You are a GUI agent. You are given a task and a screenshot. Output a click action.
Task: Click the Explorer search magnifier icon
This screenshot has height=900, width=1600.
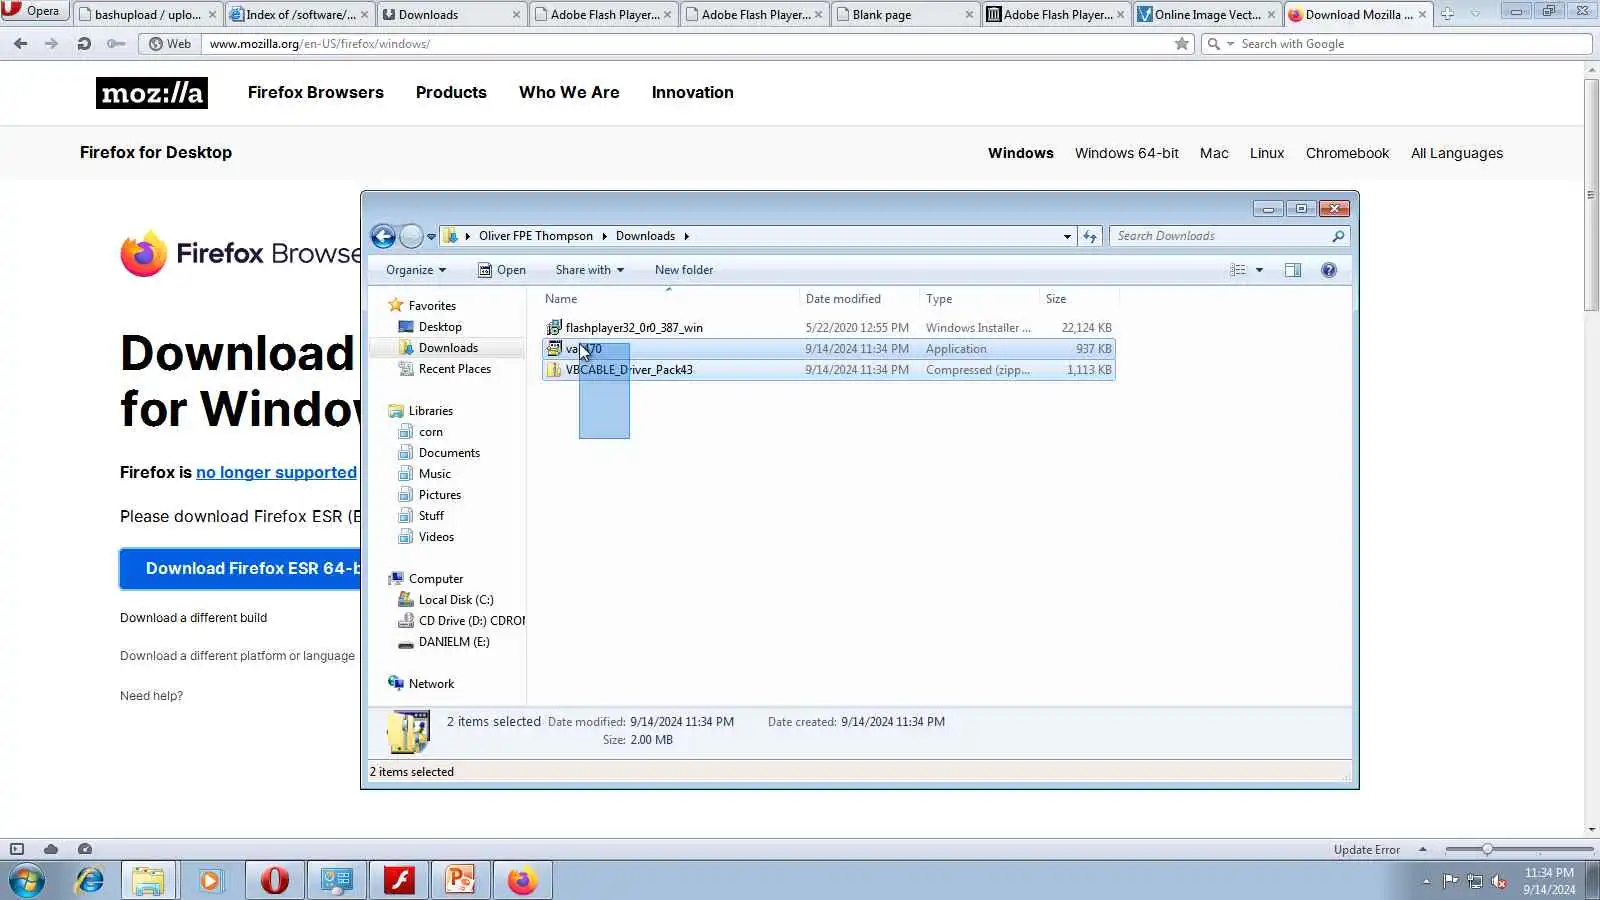(1338, 236)
